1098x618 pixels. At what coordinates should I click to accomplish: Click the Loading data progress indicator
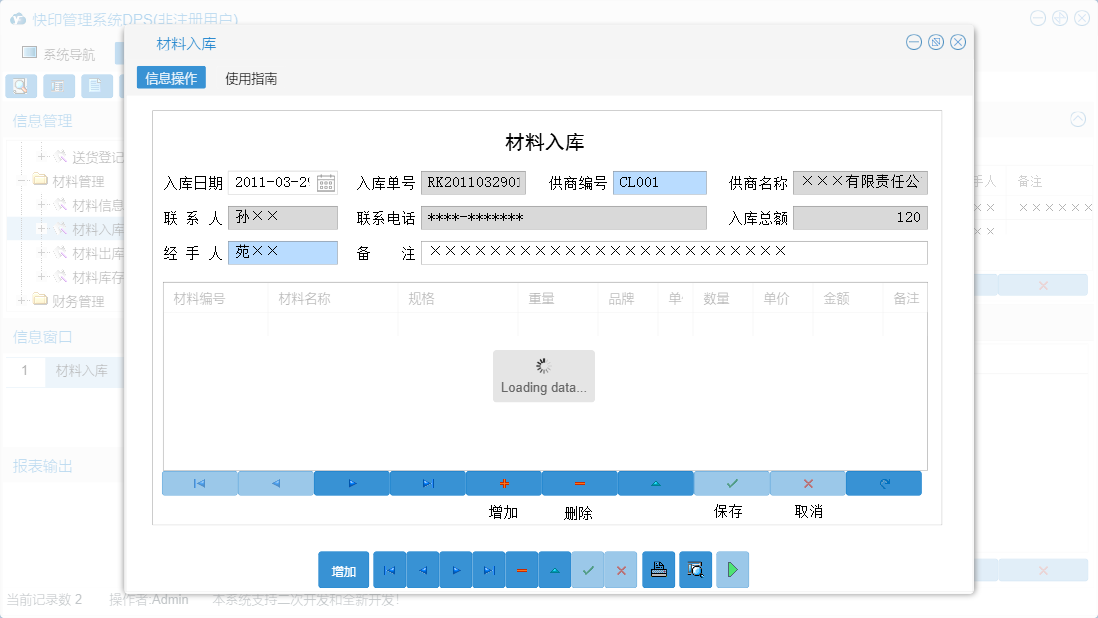(544, 375)
